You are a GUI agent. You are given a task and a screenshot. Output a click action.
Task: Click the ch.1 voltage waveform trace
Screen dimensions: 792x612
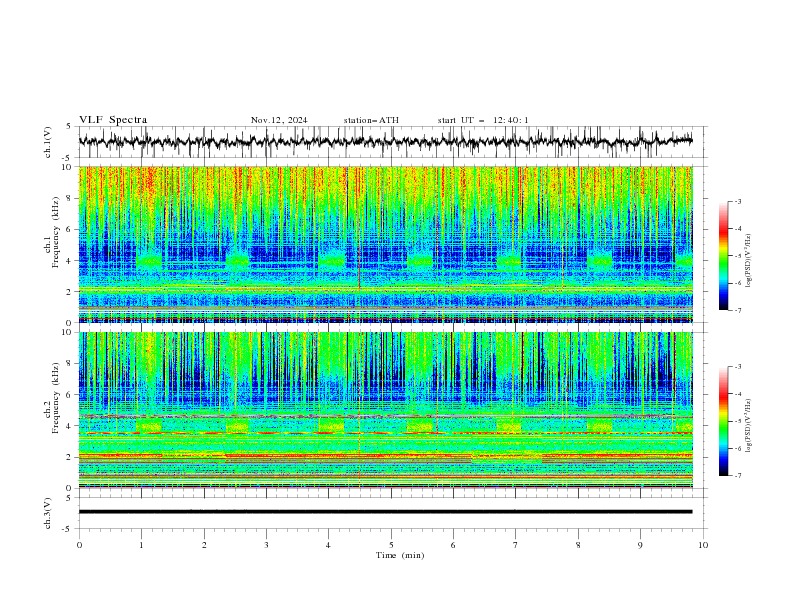coord(385,142)
